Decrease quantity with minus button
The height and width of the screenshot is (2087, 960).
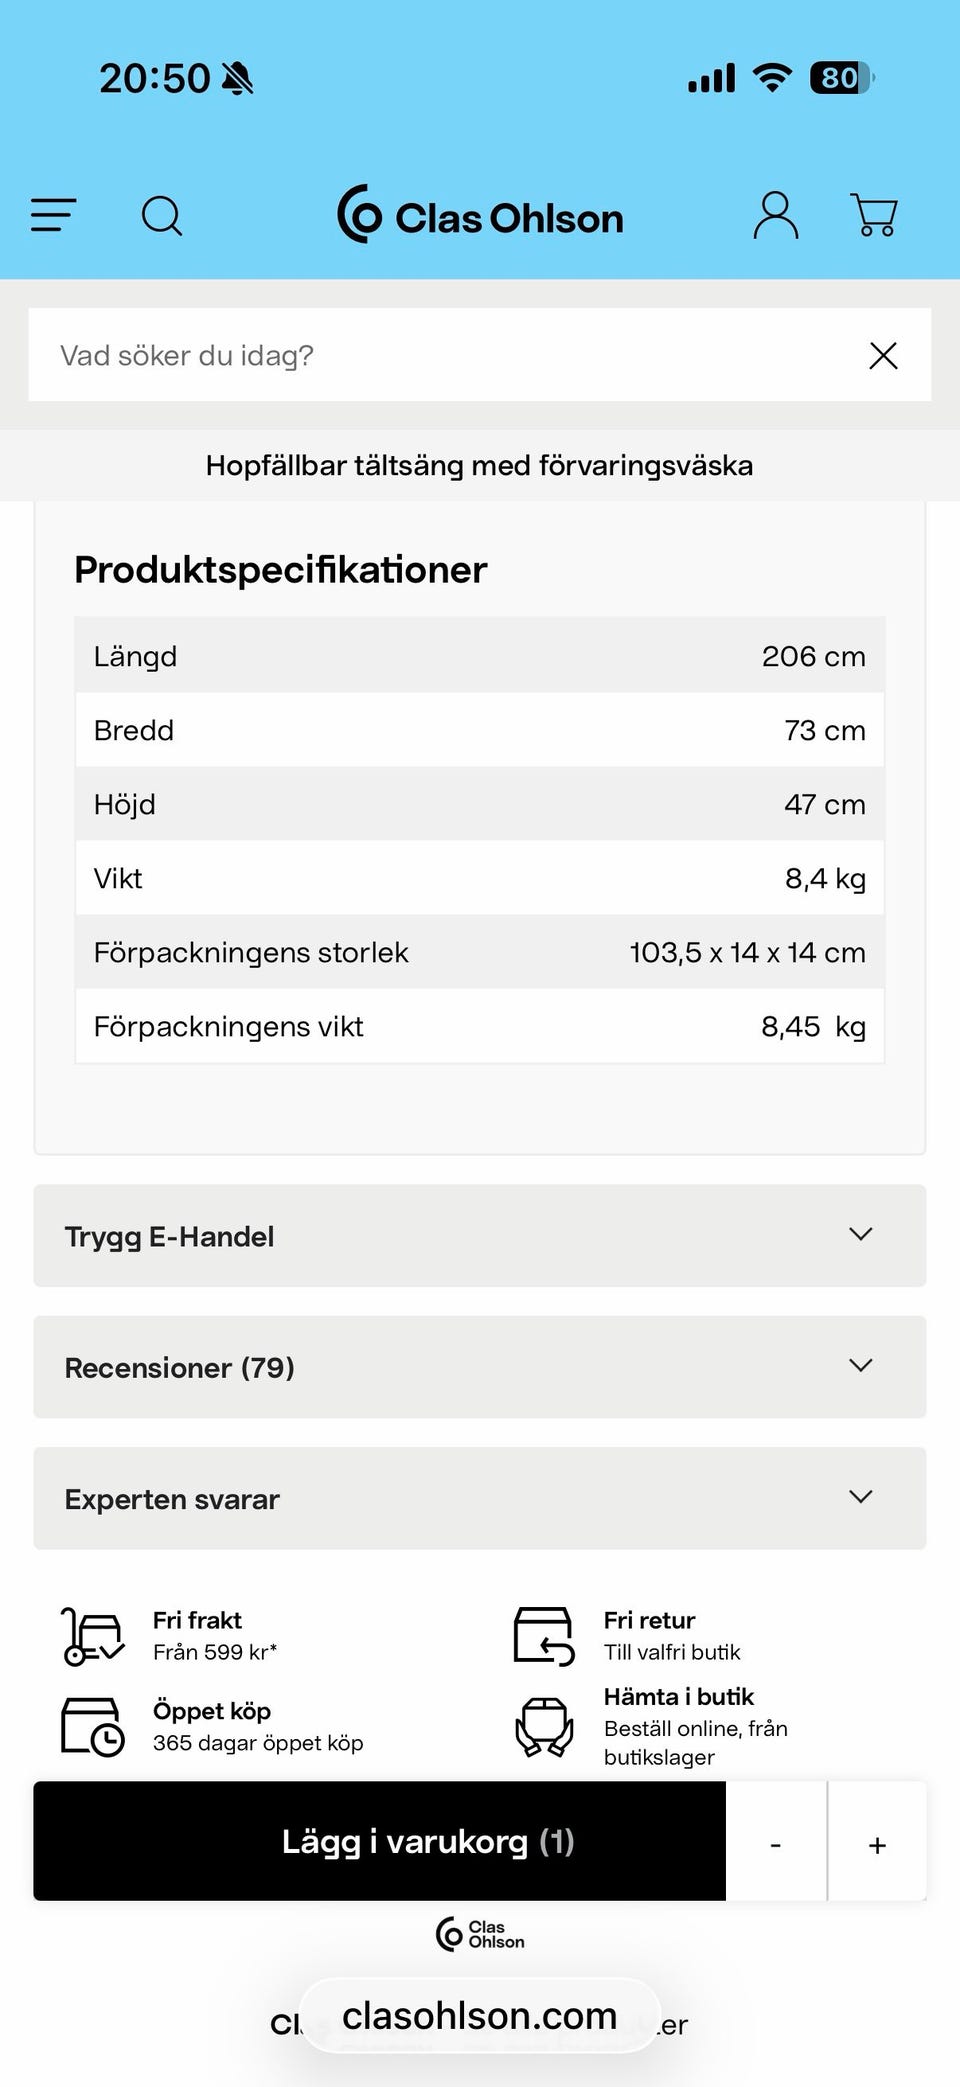(776, 1843)
